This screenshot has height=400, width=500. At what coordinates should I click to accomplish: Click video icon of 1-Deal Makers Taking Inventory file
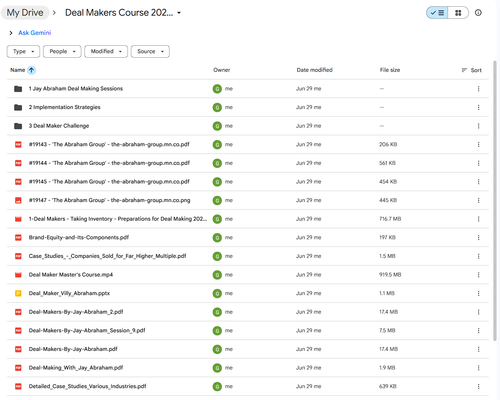pyautogui.click(x=18, y=219)
